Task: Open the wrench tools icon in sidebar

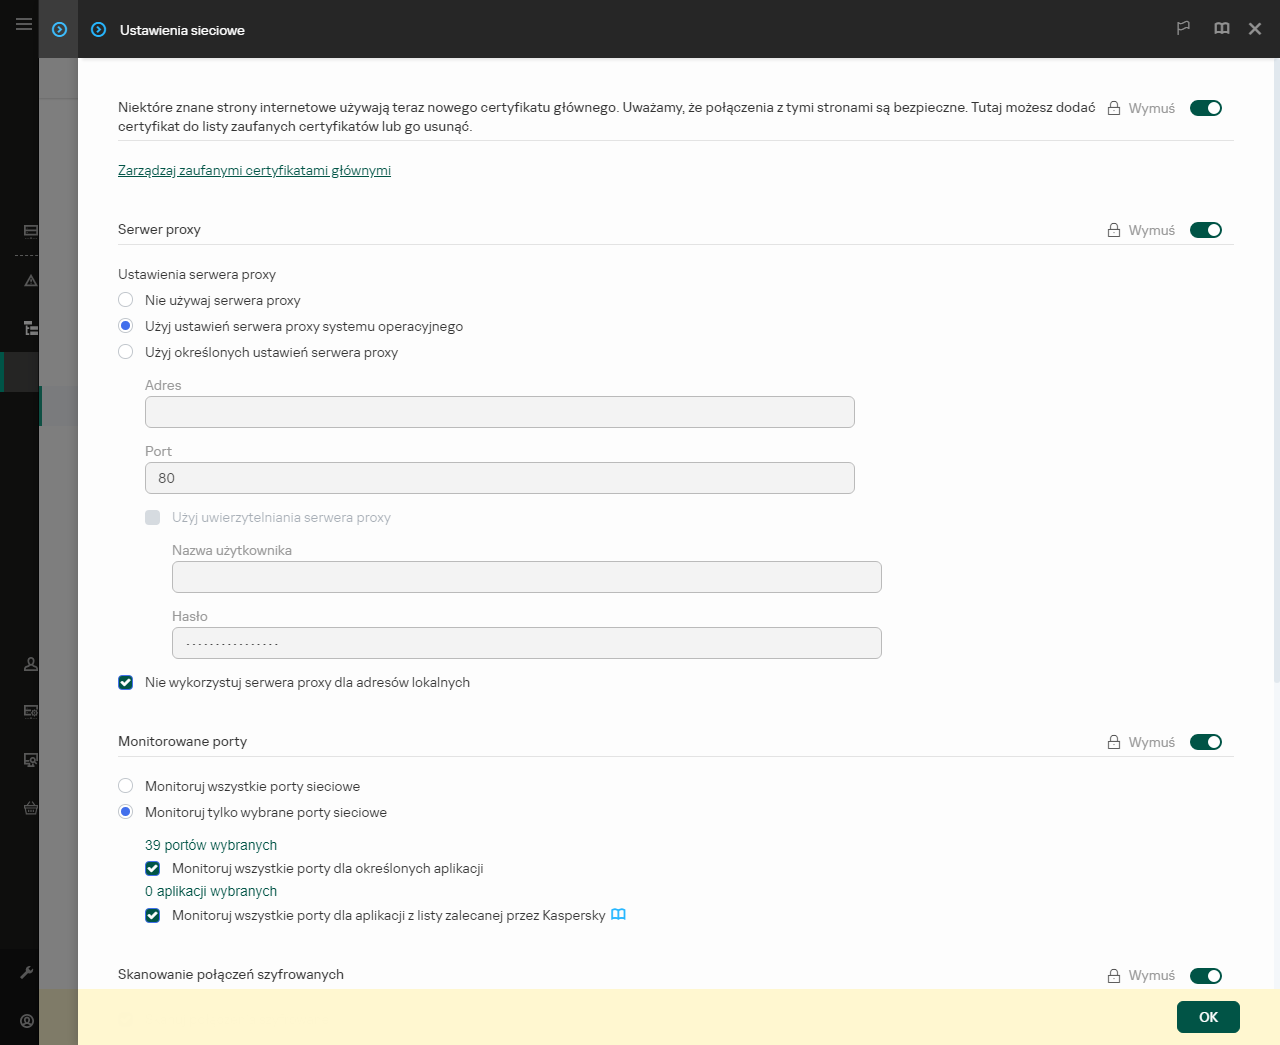Action: pos(29,971)
